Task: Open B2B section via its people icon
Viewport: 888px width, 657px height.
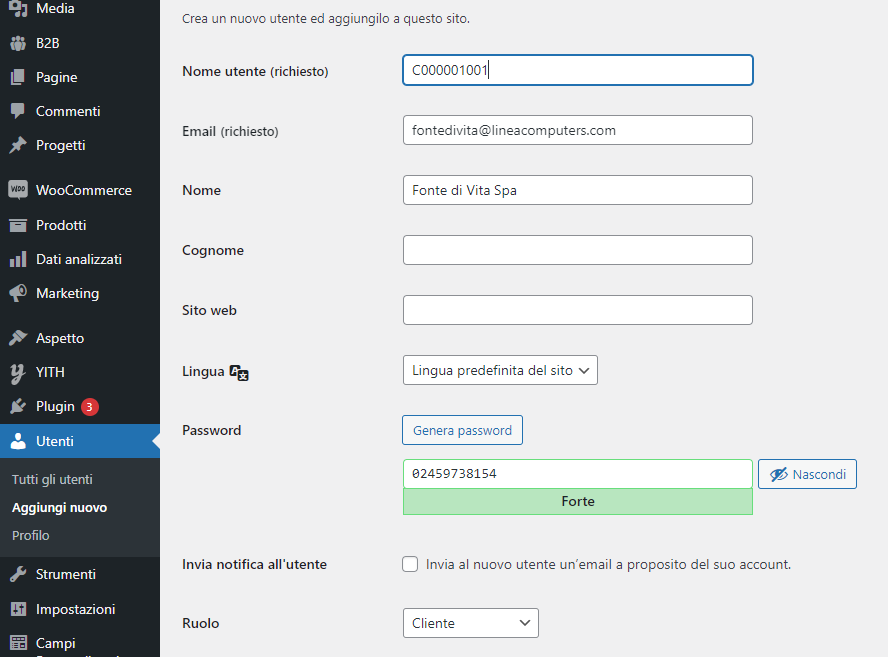Action: point(18,43)
